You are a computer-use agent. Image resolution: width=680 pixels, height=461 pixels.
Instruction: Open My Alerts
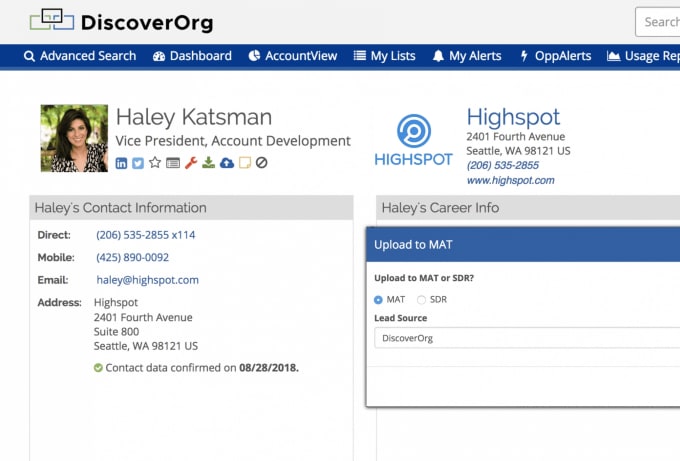(x=467, y=56)
